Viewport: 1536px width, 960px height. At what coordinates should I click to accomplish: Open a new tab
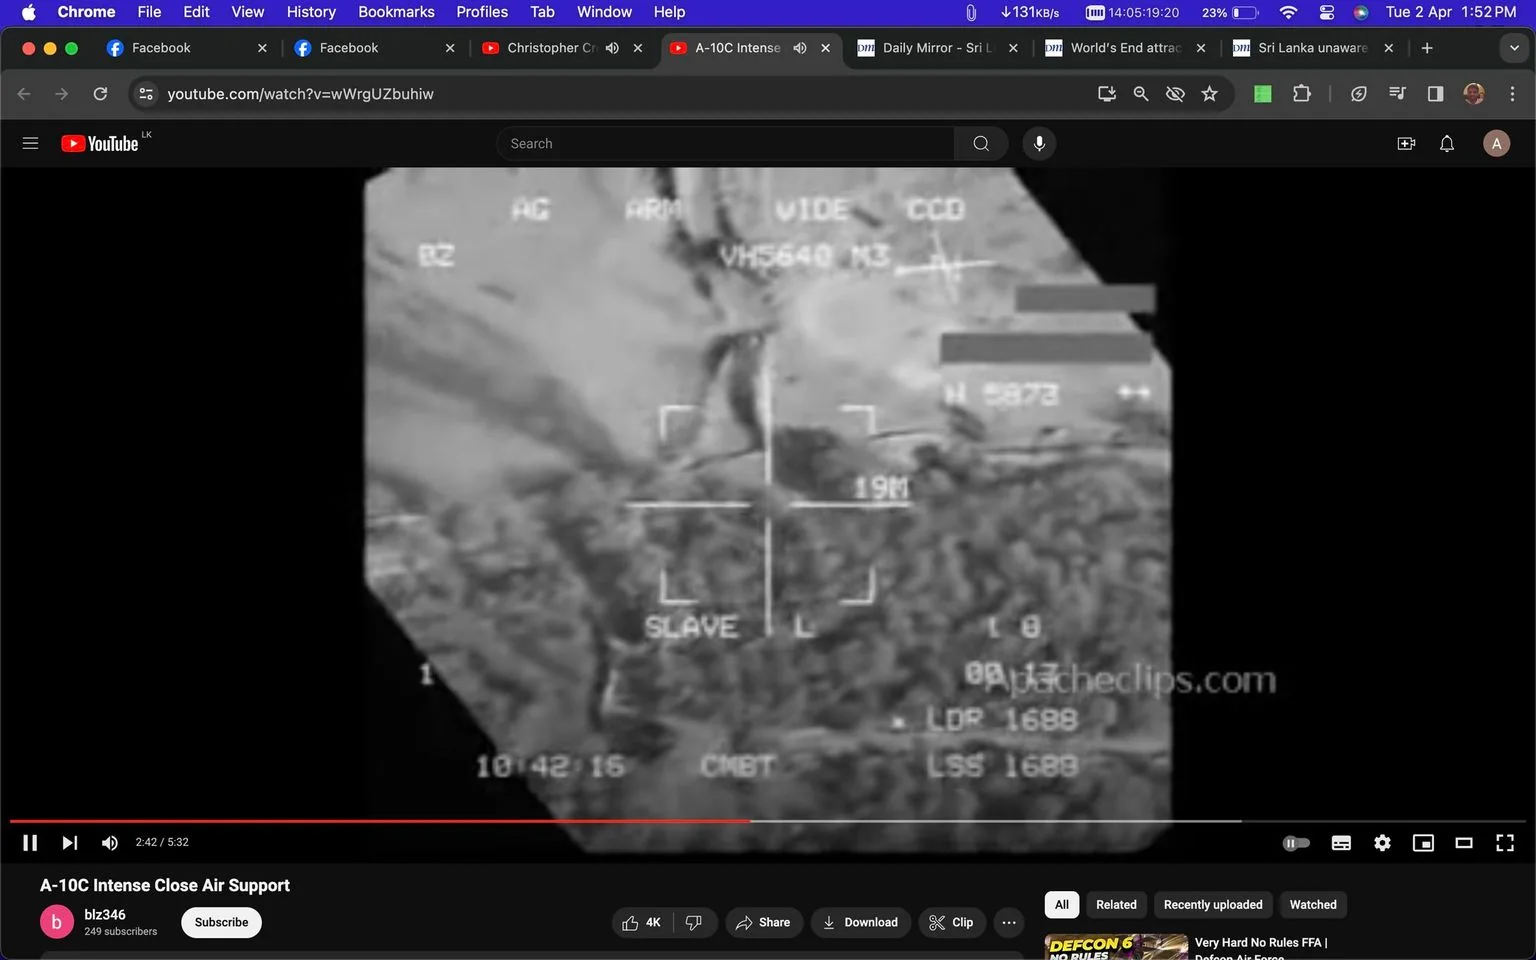point(1427,48)
